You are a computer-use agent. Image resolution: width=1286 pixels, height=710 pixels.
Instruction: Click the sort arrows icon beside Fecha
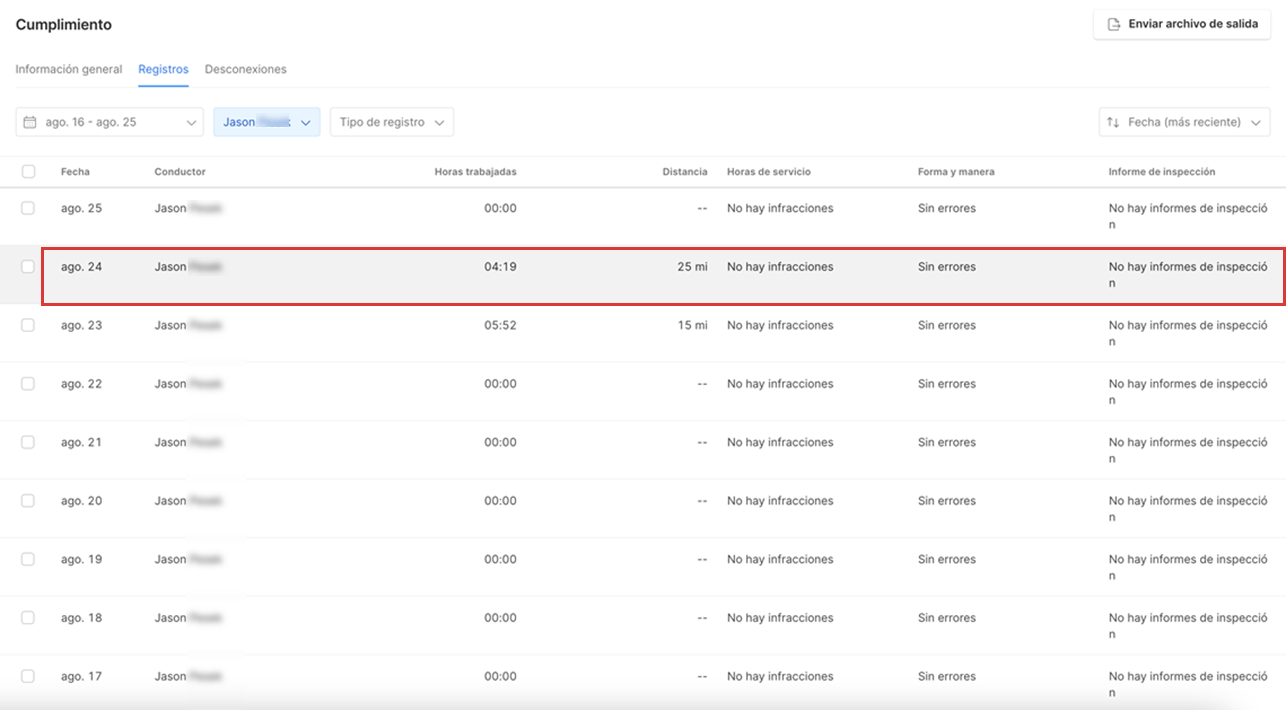[x=1113, y=122]
